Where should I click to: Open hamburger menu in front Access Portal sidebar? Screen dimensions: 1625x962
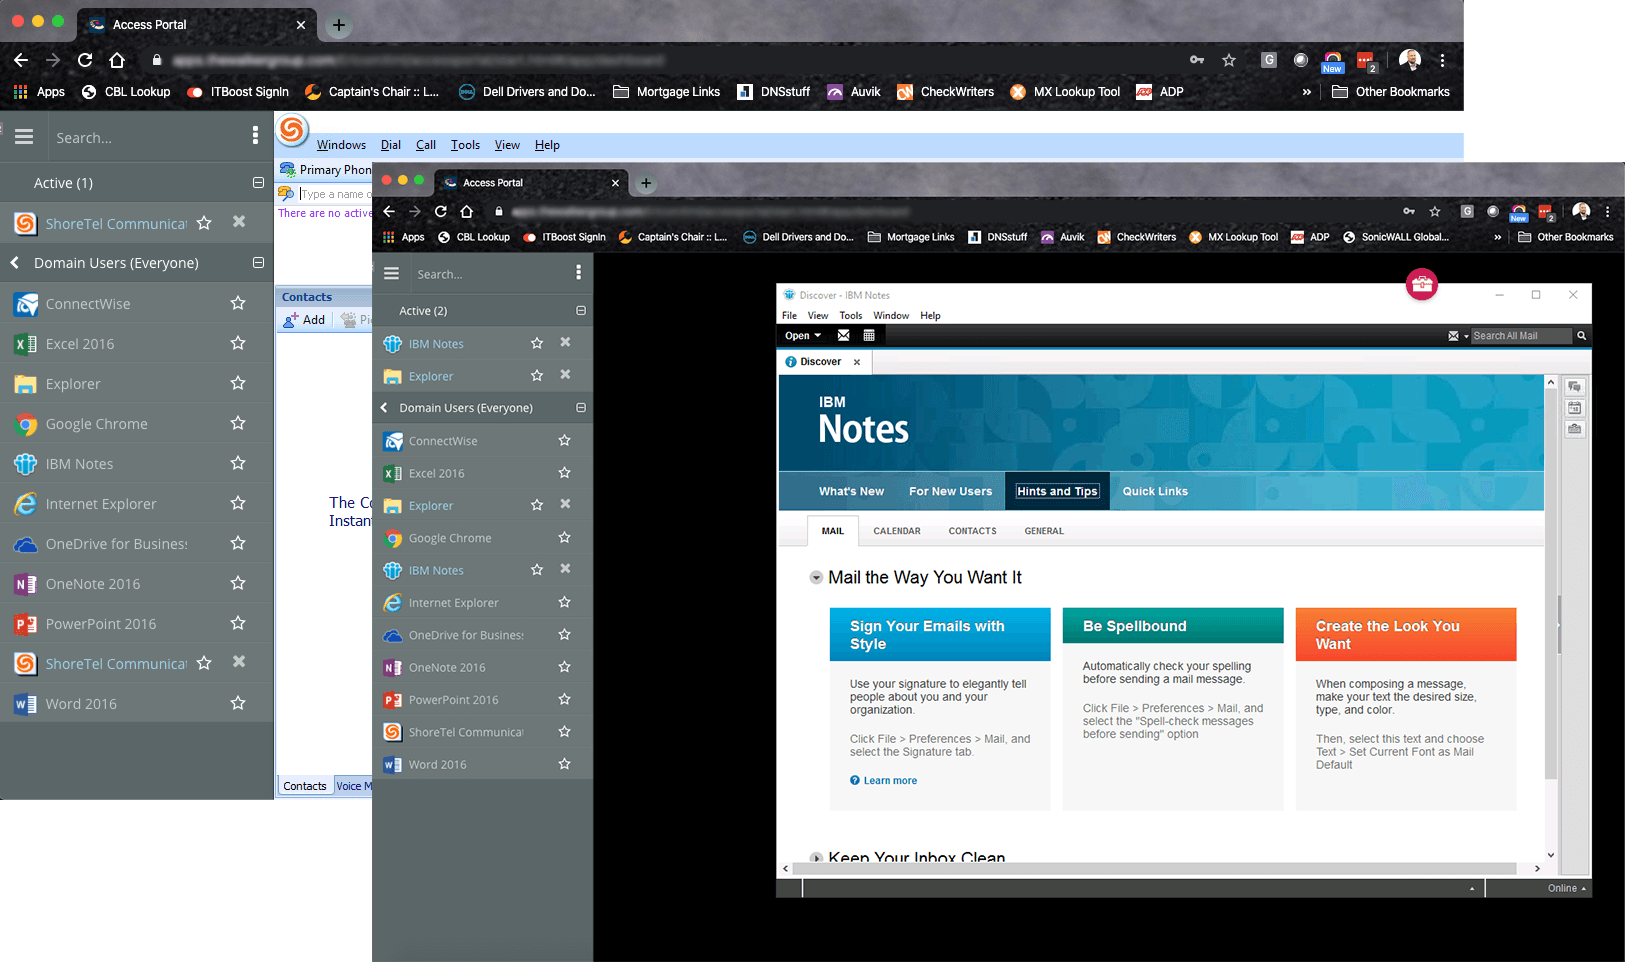391,273
